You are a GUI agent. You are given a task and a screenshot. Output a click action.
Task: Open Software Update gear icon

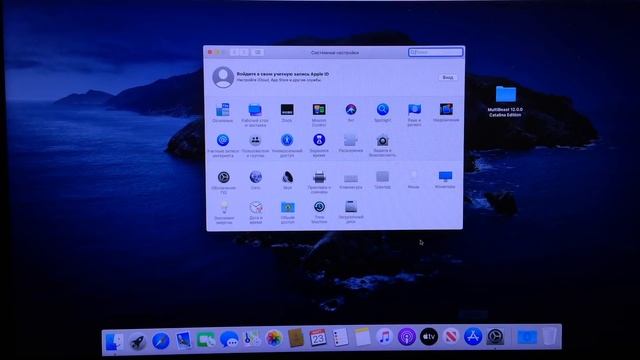[x=224, y=177]
